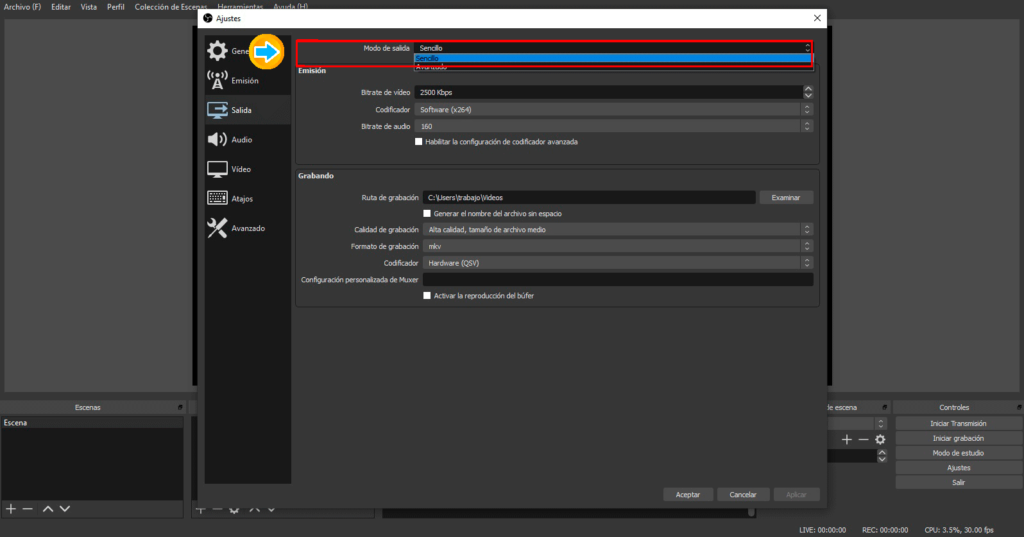Open Calidad de grabación dropdown
The width and height of the screenshot is (1024, 537).
[x=614, y=229]
